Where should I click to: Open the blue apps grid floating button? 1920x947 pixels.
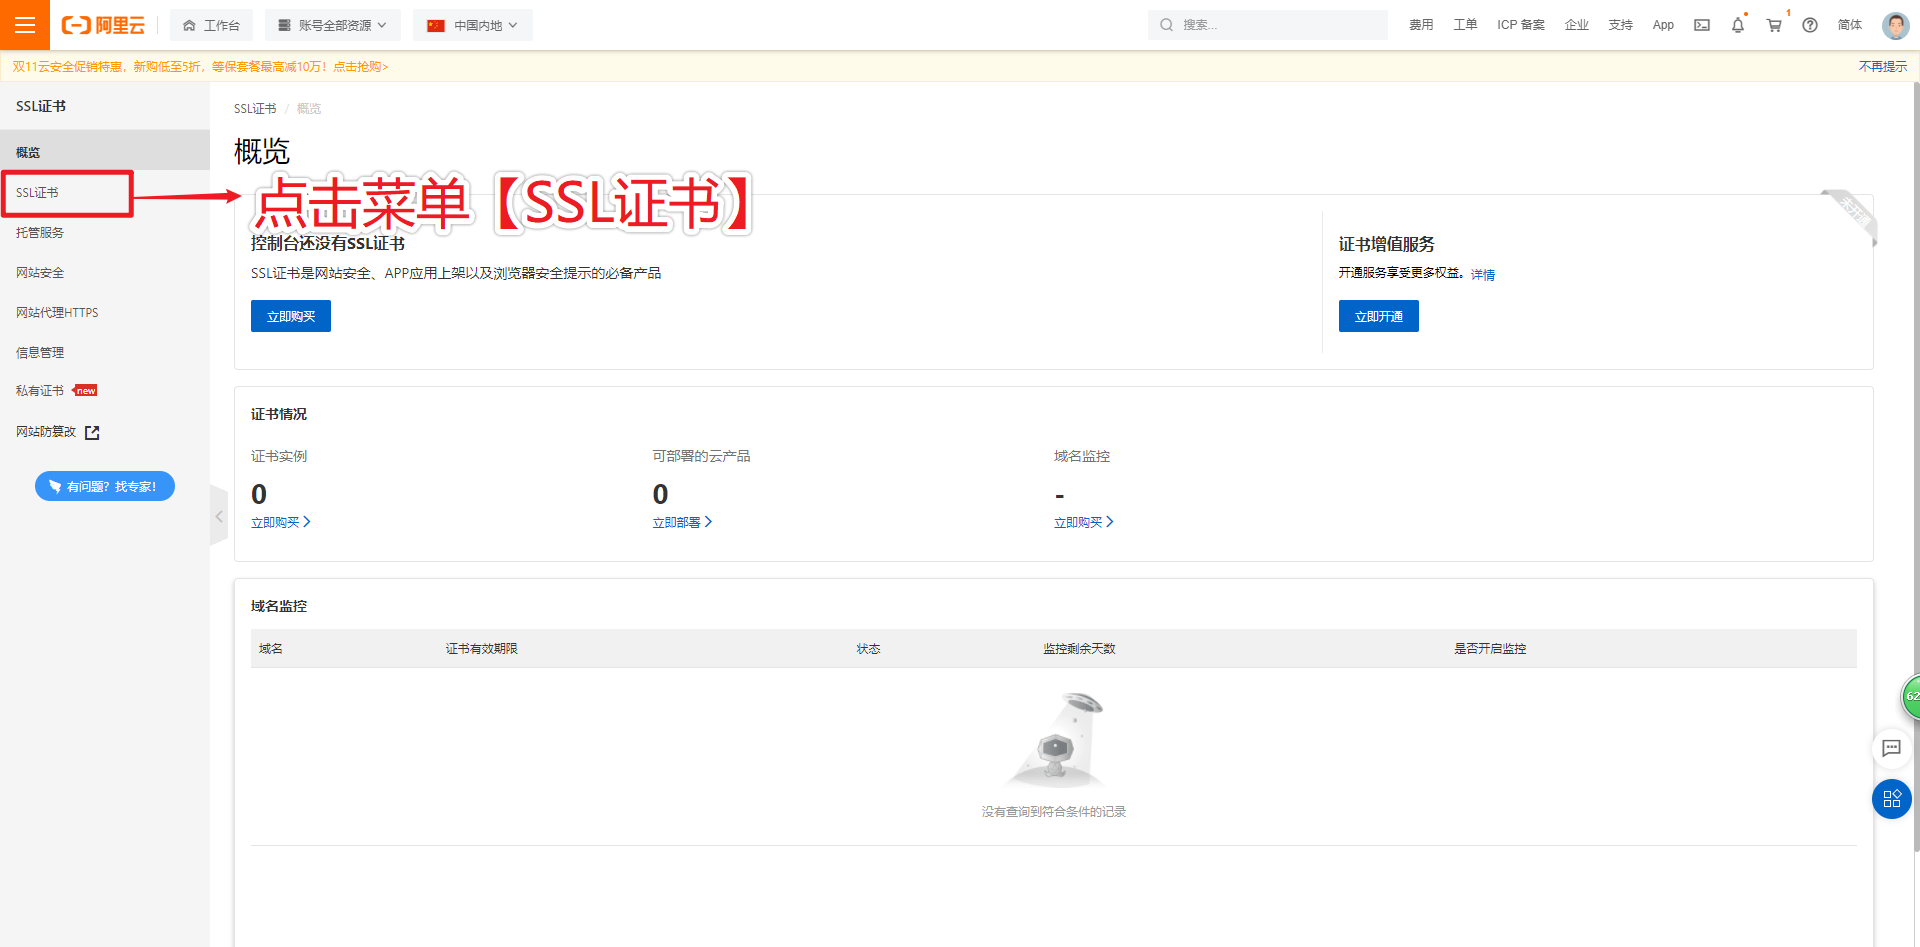coord(1891,799)
